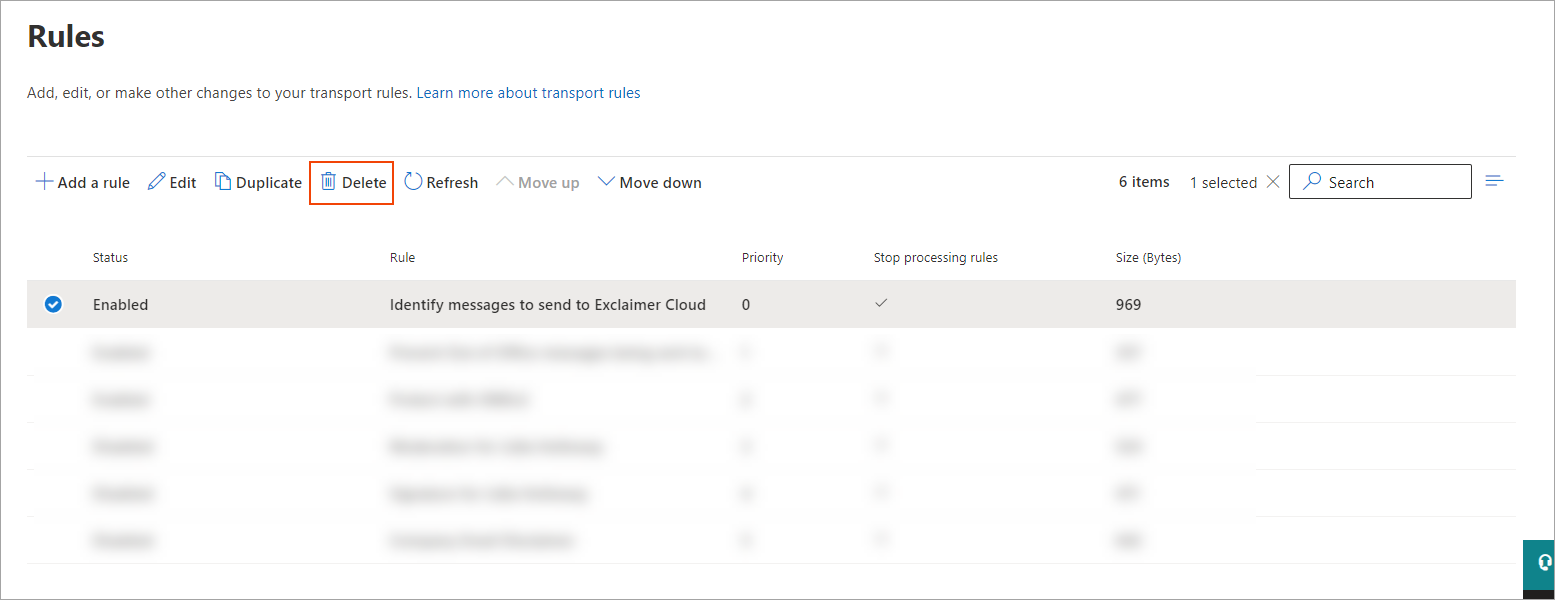The width and height of the screenshot is (1555, 600).
Task: Uncheck the selected Exclaimer Cloud rule checkbox
Action: click(x=54, y=305)
